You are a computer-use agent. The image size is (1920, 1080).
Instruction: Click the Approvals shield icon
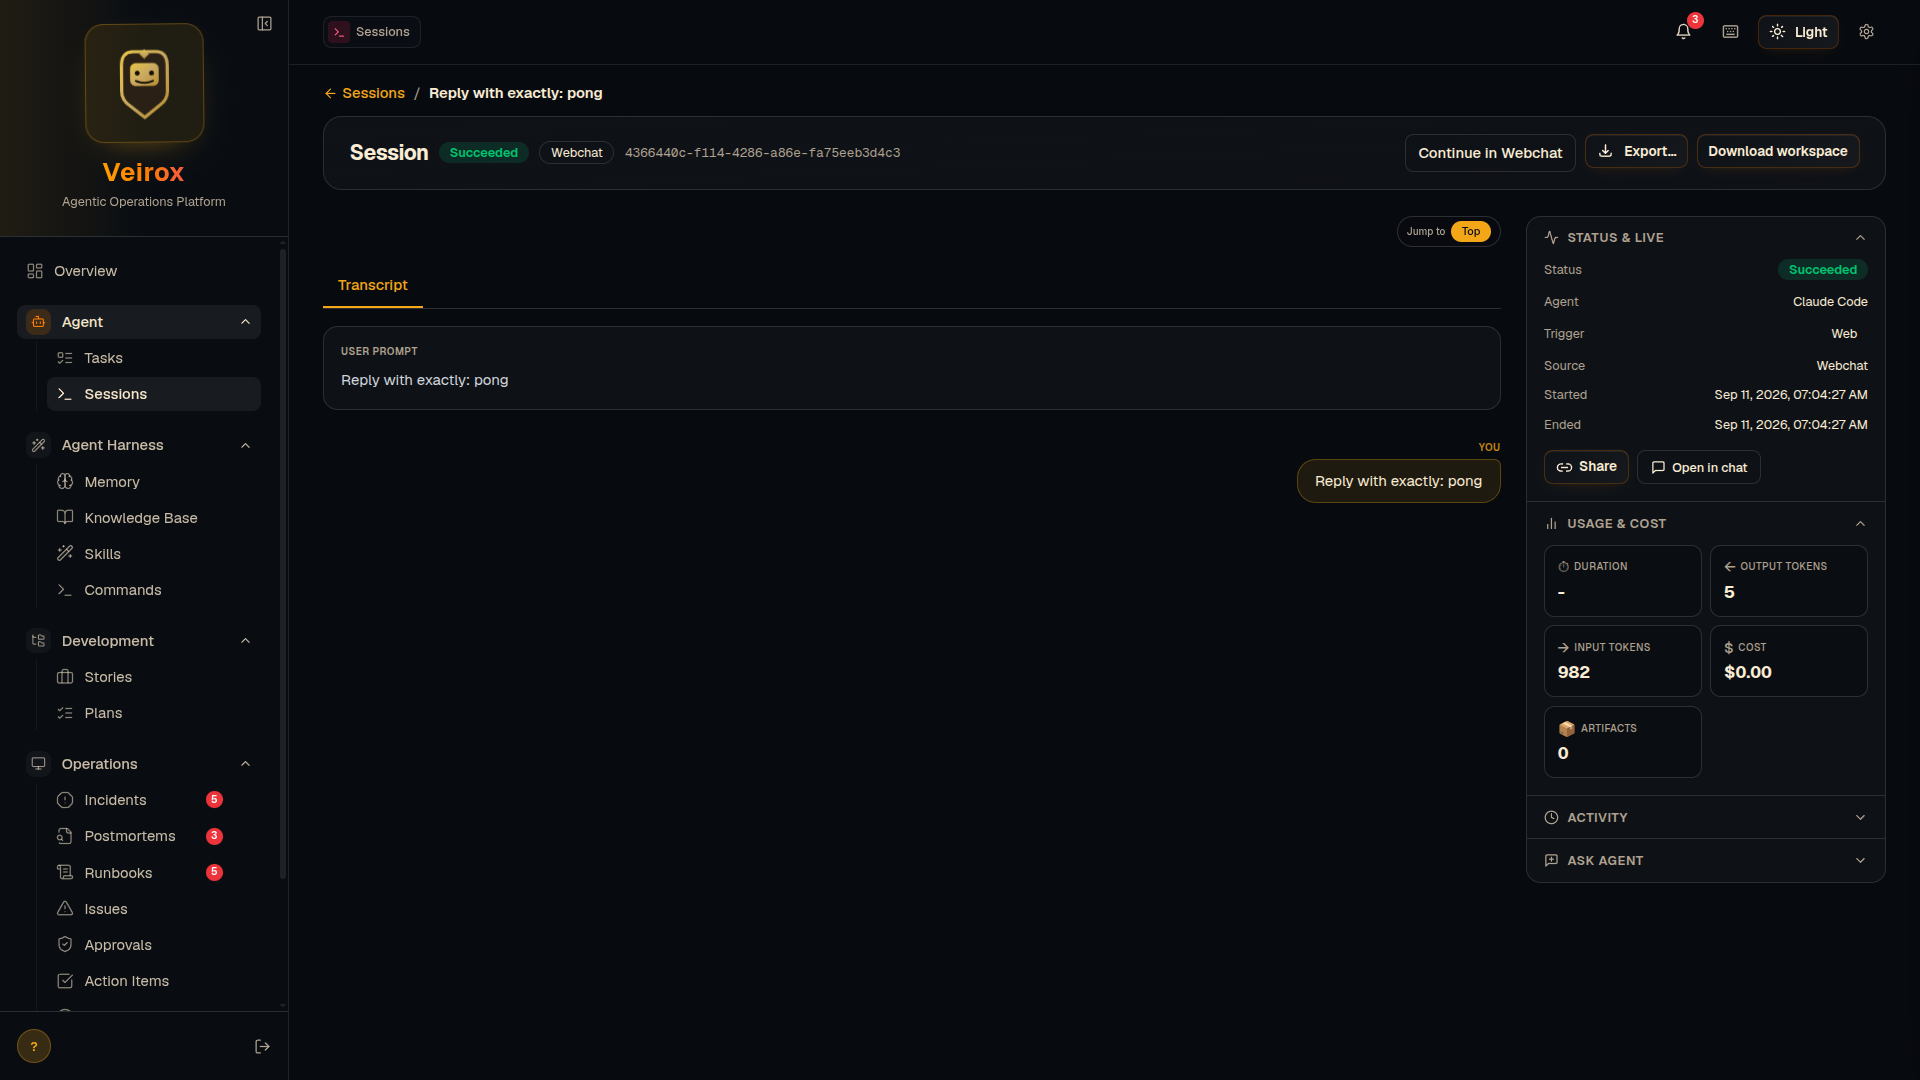65,945
